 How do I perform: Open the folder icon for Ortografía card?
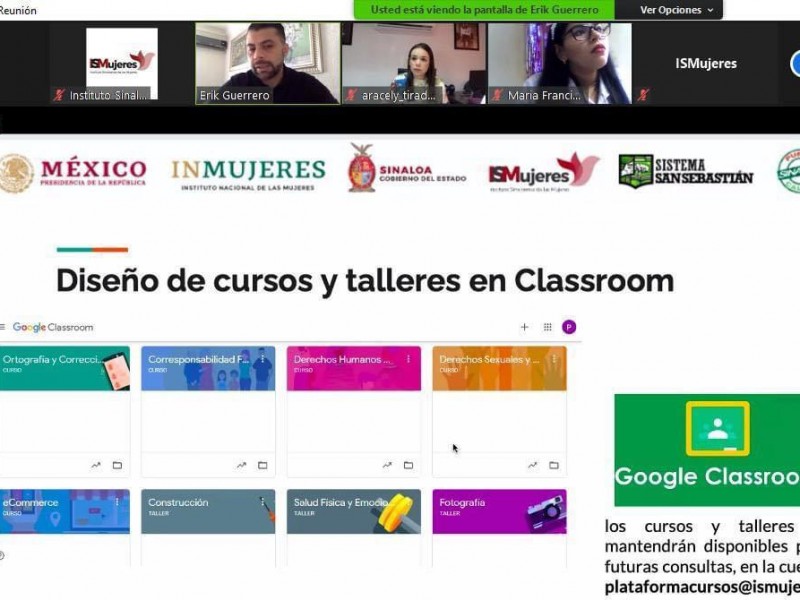(117, 465)
